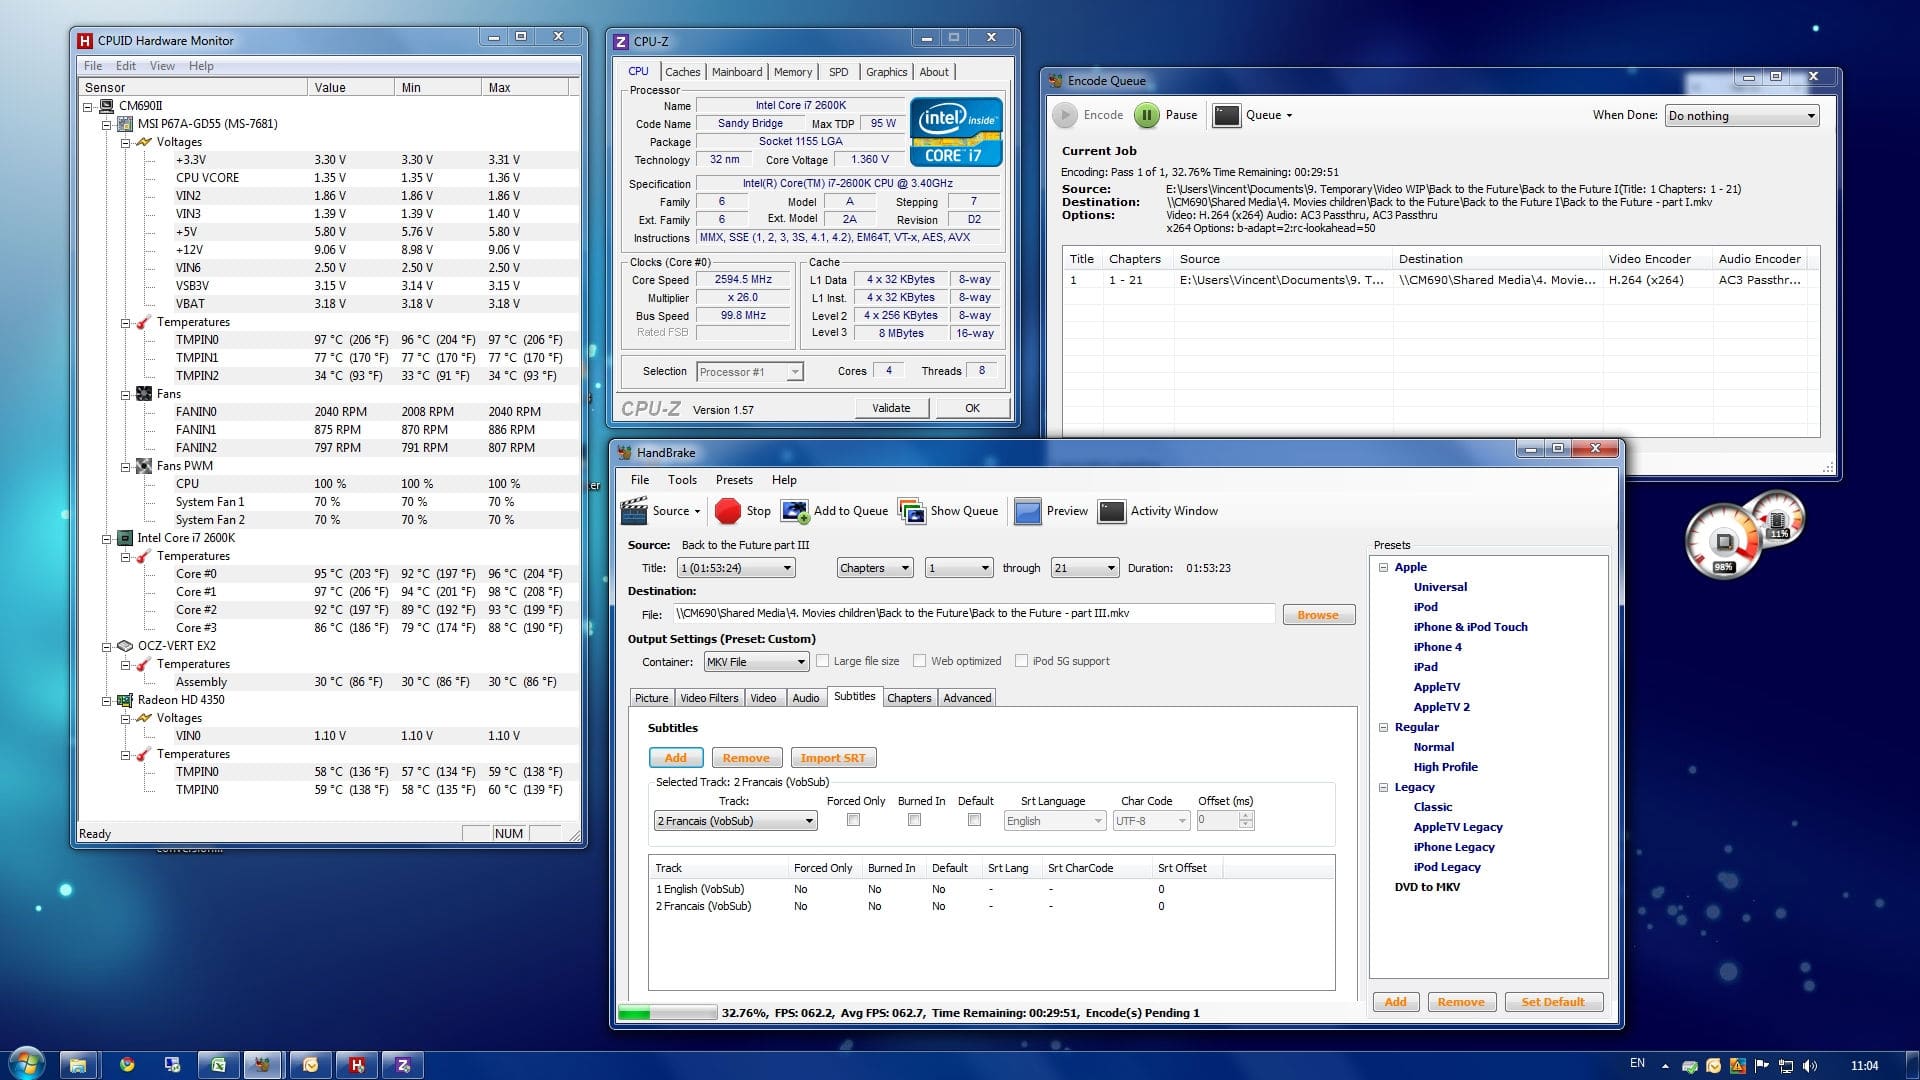The height and width of the screenshot is (1080, 1920).
Task: Enable the Large file size checkbox
Action: [823, 661]
